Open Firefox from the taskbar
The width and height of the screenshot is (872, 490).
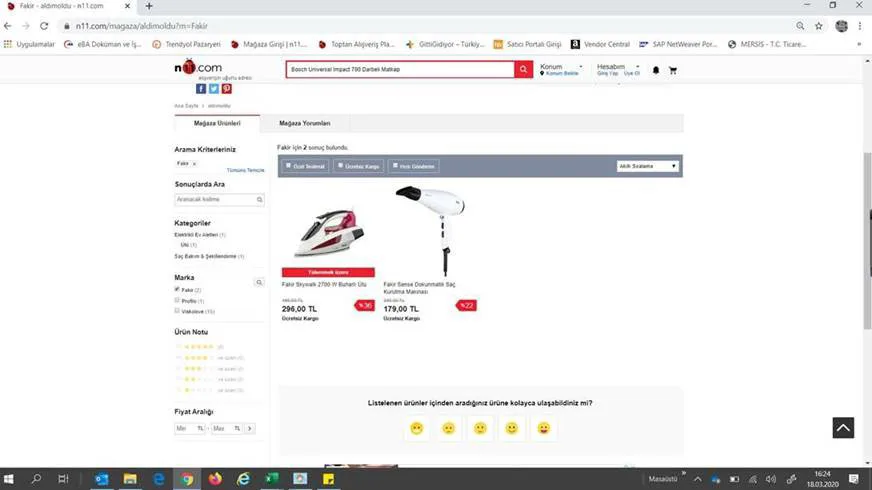point(215,479)
